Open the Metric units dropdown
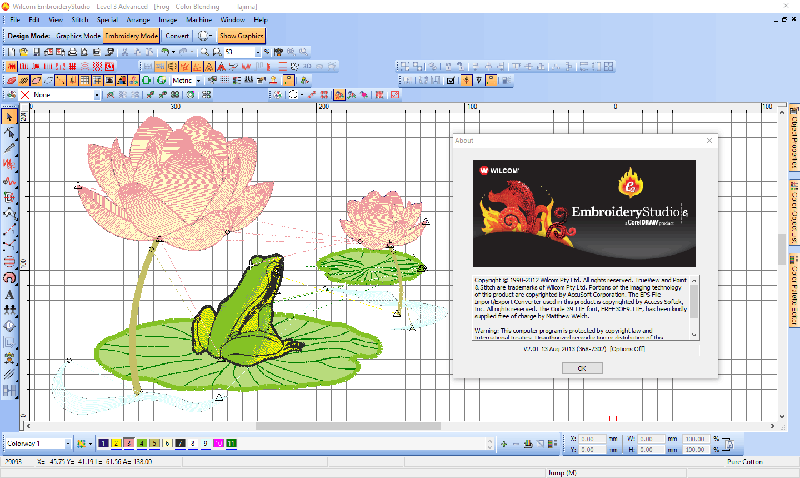This screenshot has width=800, height=478. 198,81
